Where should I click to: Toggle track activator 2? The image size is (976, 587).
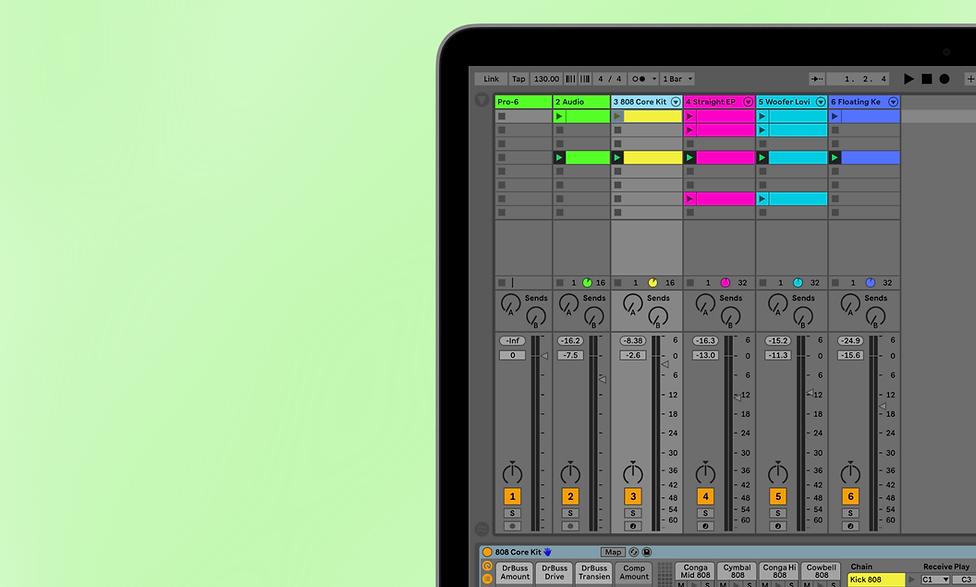570,496
